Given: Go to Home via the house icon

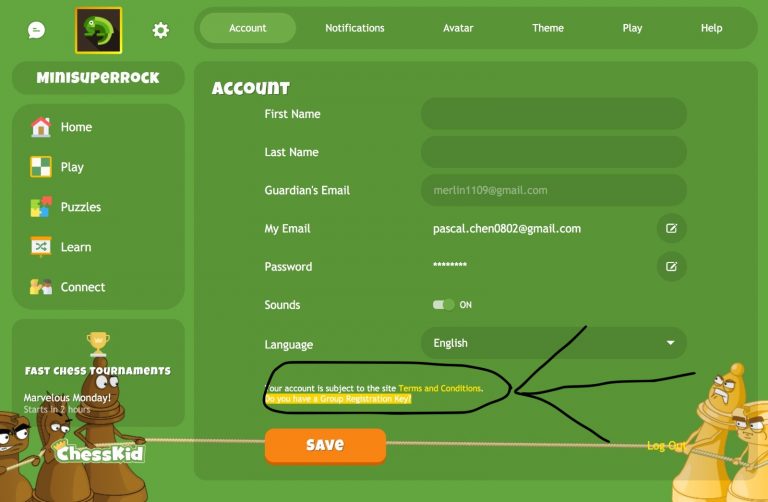Looking at the screenshot, I should tap(41, 127).
